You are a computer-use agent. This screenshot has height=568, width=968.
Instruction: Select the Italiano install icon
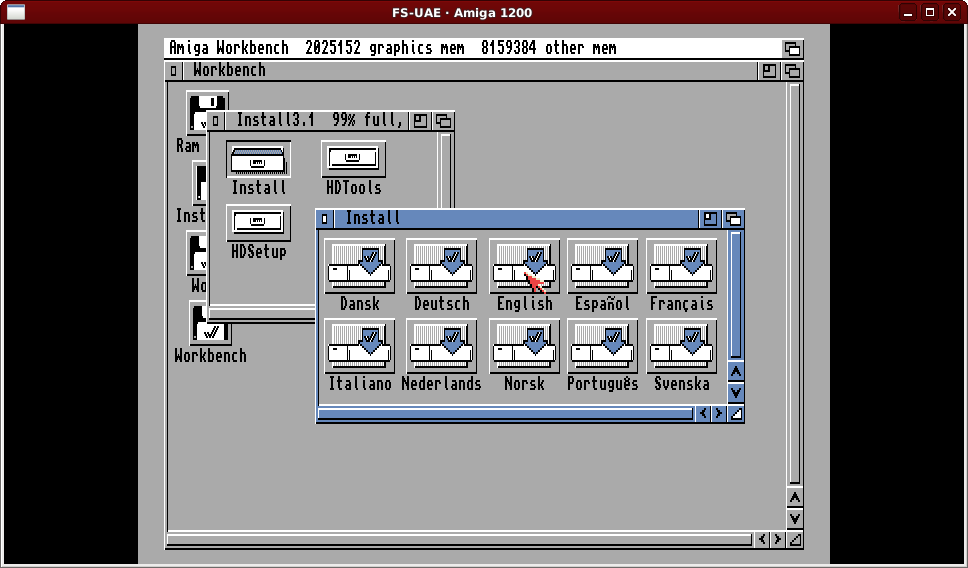tap(359, 346)
